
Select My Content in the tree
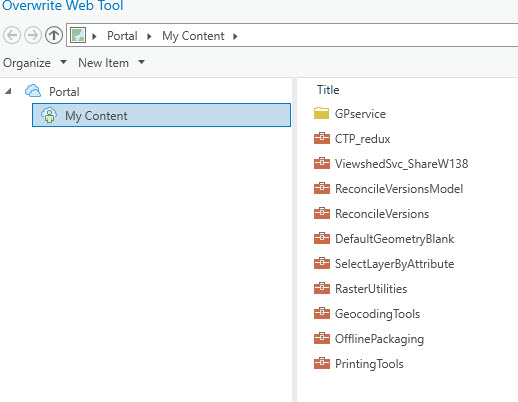coord(161,115)
